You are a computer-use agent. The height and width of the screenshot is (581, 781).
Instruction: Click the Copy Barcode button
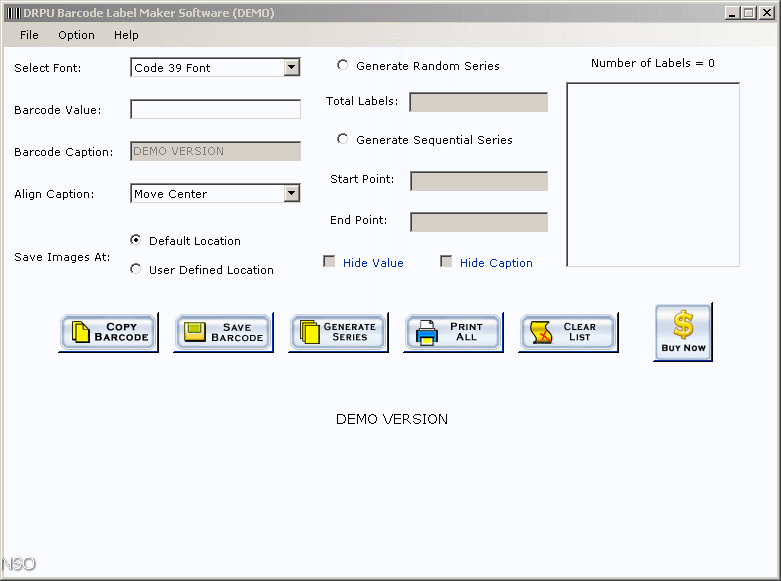tap(109, 332)
